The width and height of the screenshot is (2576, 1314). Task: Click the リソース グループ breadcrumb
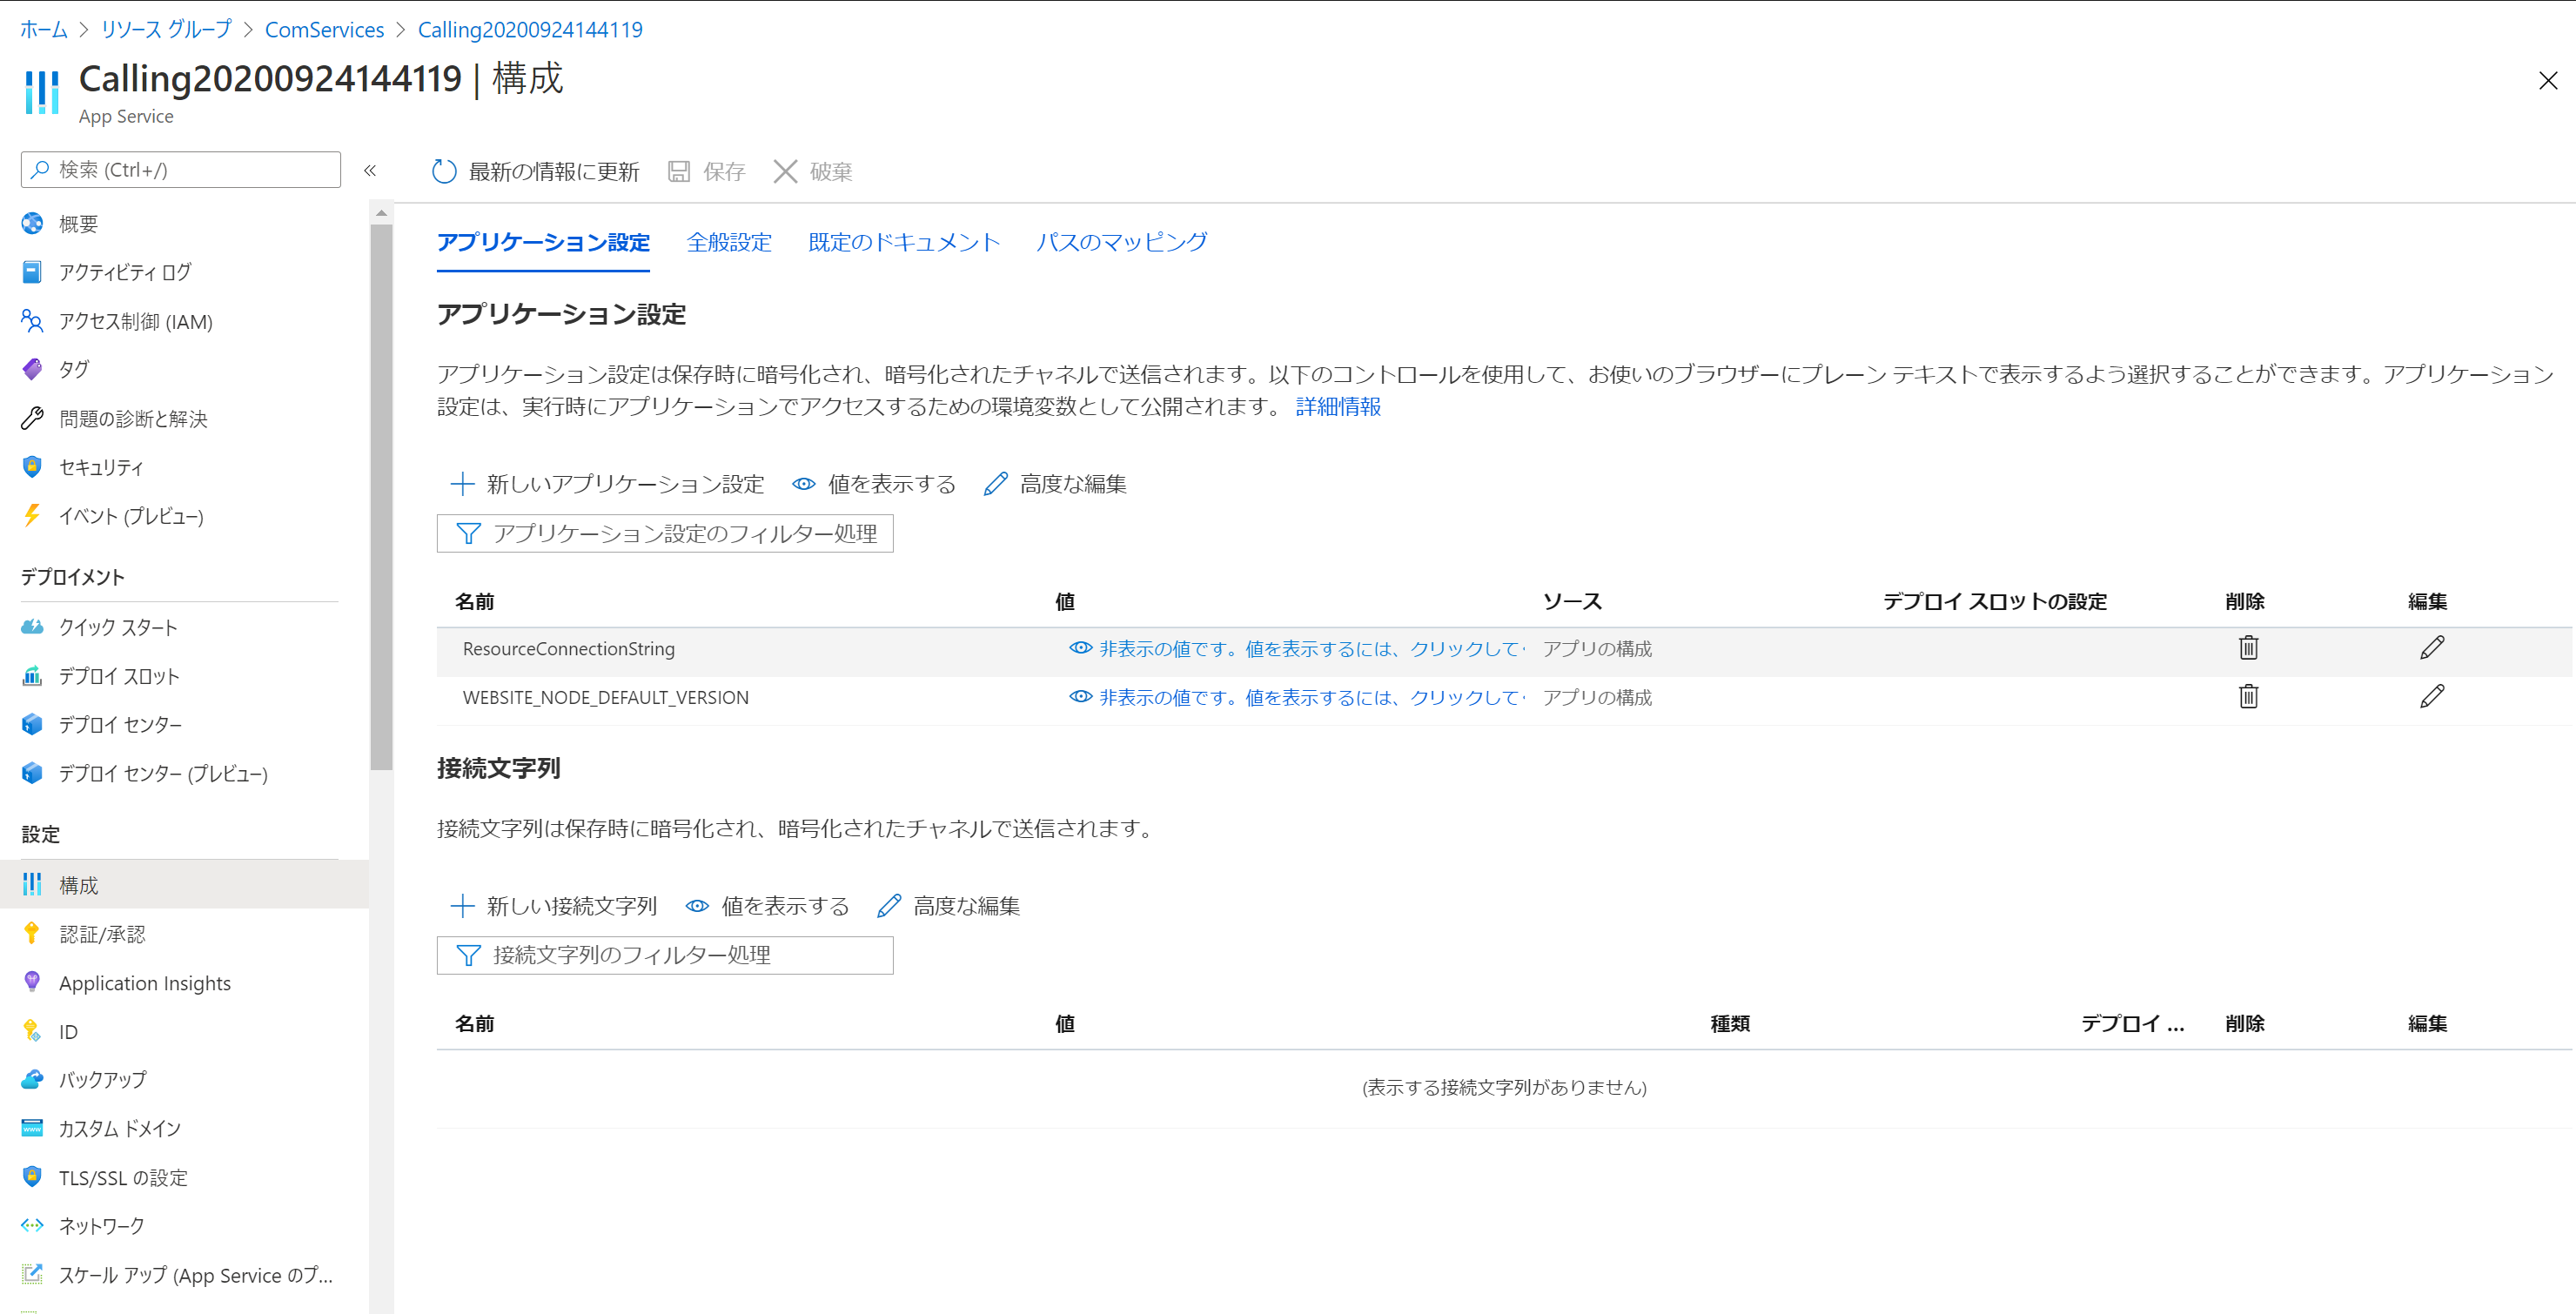point(166,30)
